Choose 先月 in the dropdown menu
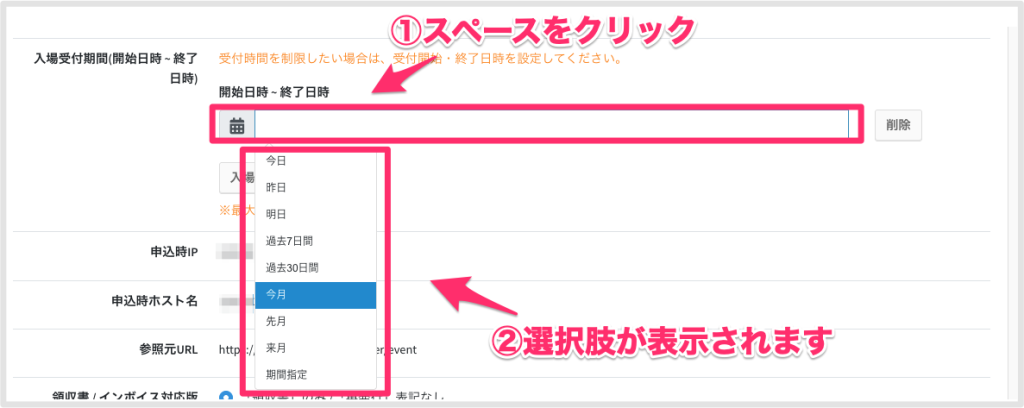This screenshot has height=408, width=1024. [x=315, y=321]
